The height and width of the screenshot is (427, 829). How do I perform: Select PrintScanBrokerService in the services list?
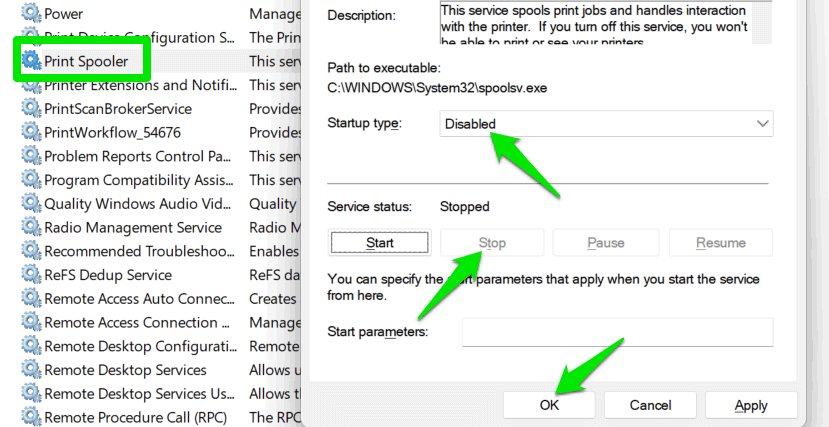coord(118,109)
